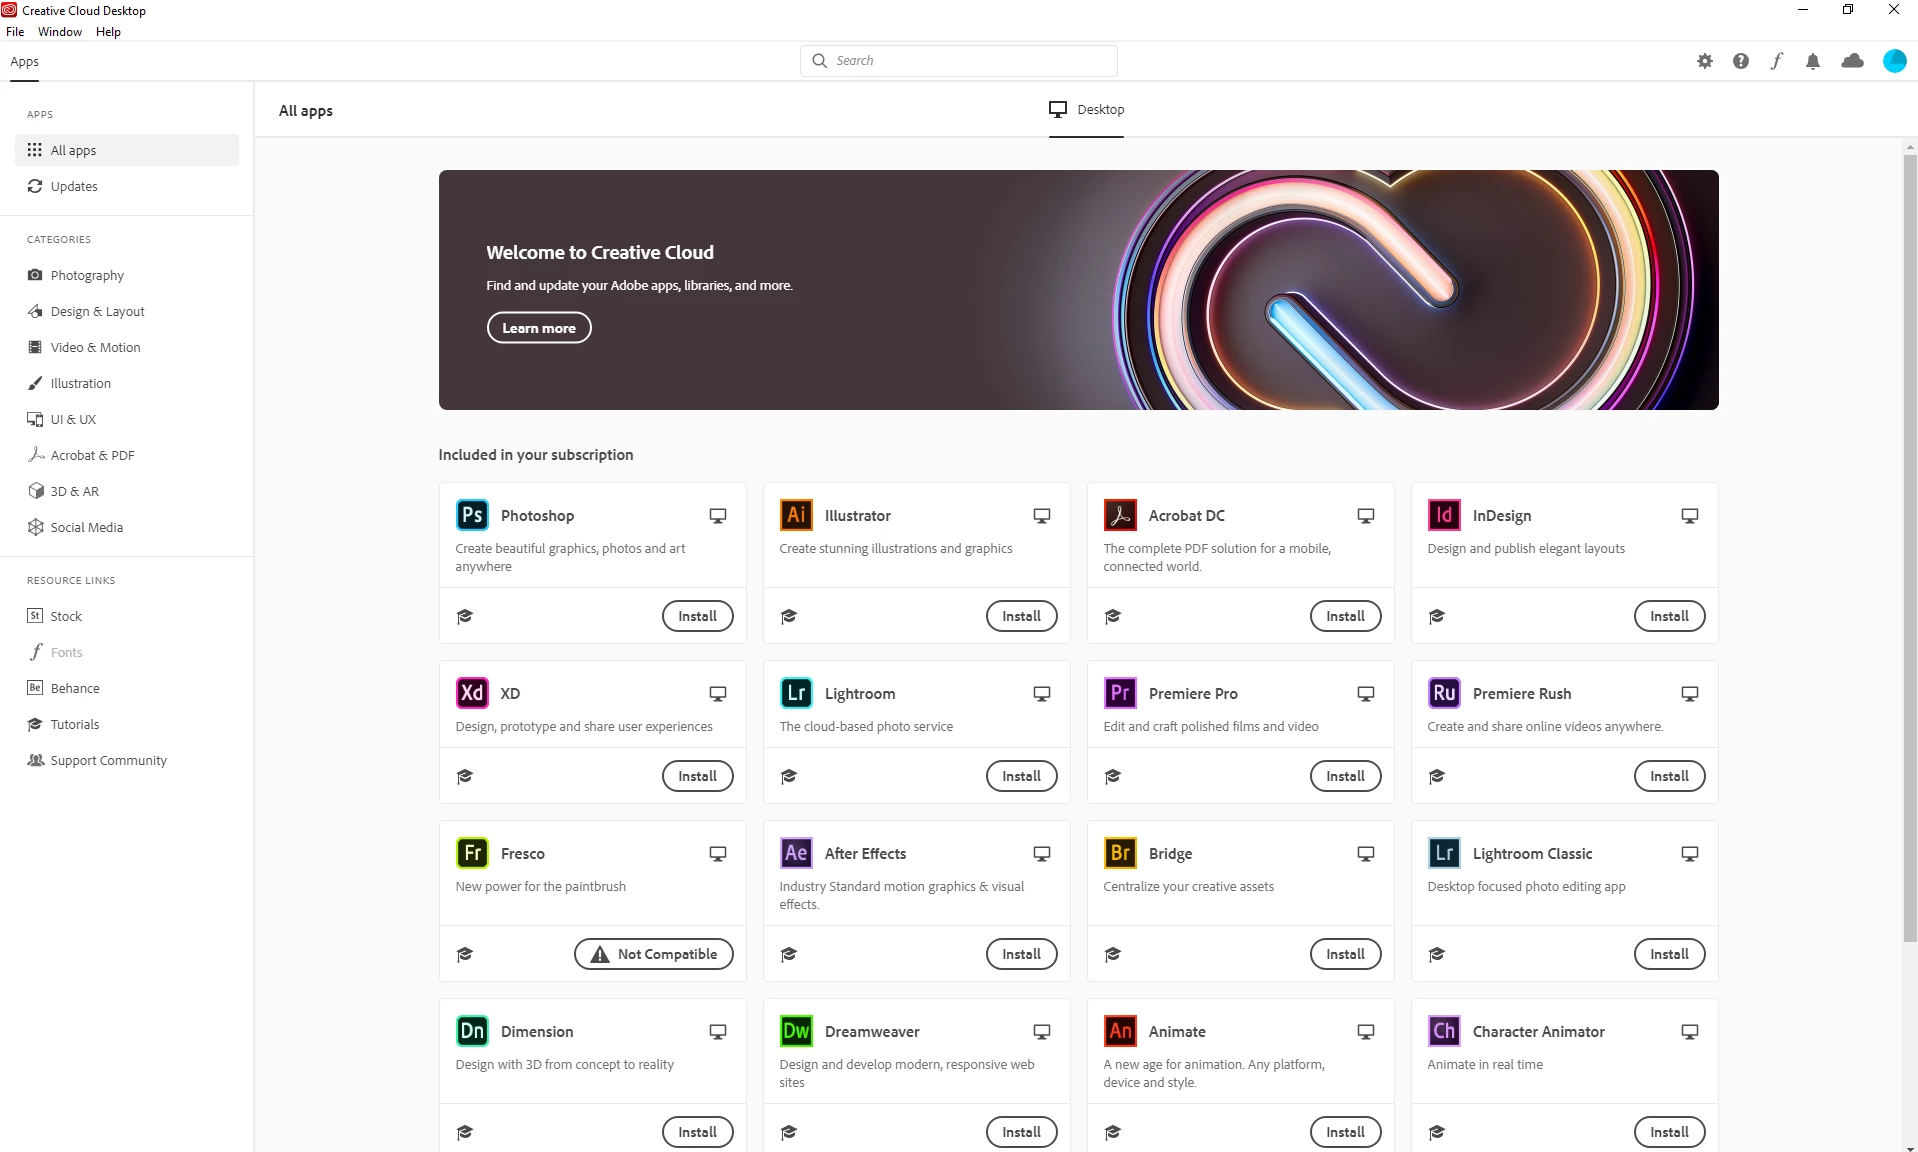The width and height of the screenshot is (1918, 1152).
Task: Install Acrobat DC
Action: (x=1346, y=616)
